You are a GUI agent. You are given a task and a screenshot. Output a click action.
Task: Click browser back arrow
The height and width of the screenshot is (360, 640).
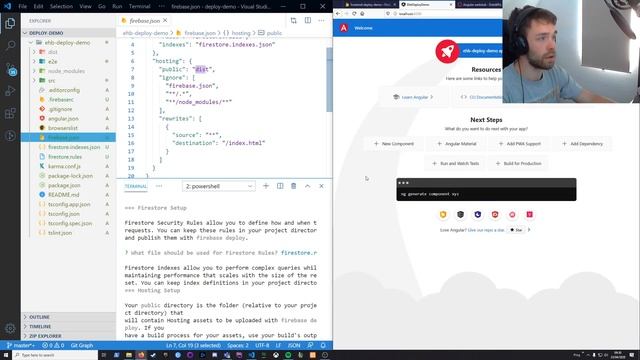[338, 13]
